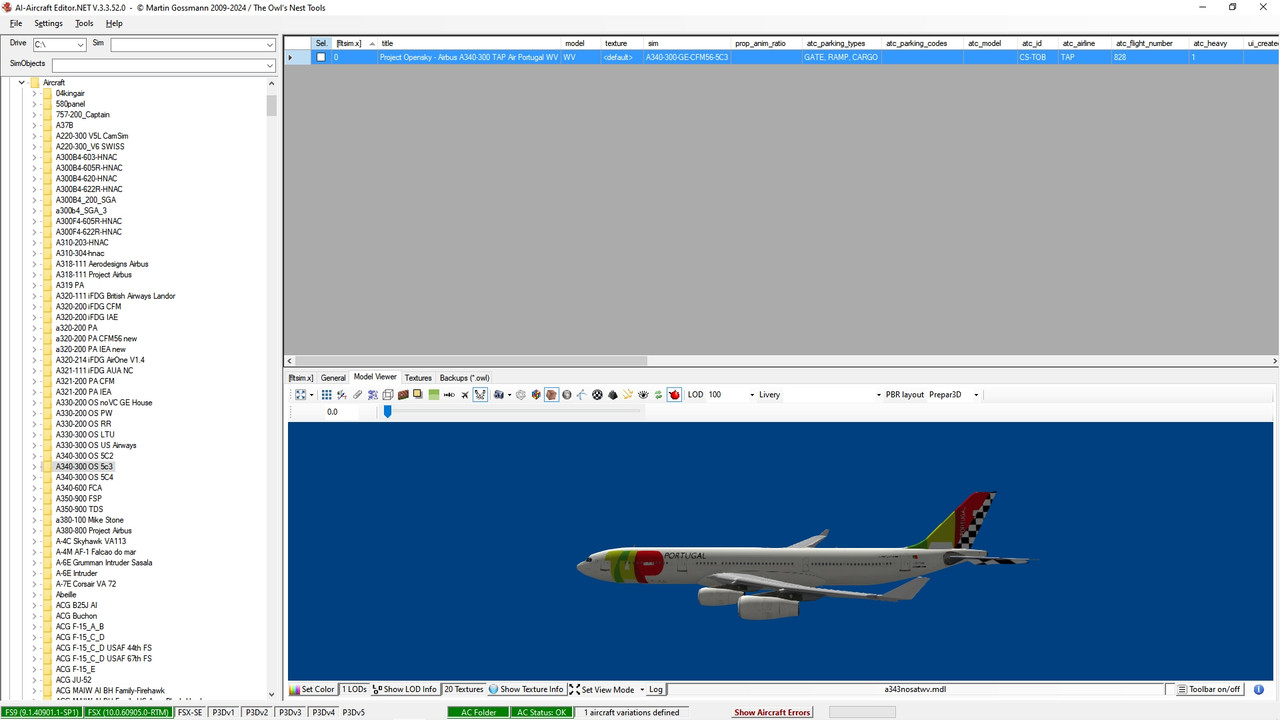Open the Help menu
This screenshot has width=1280, height=720.
114,23
